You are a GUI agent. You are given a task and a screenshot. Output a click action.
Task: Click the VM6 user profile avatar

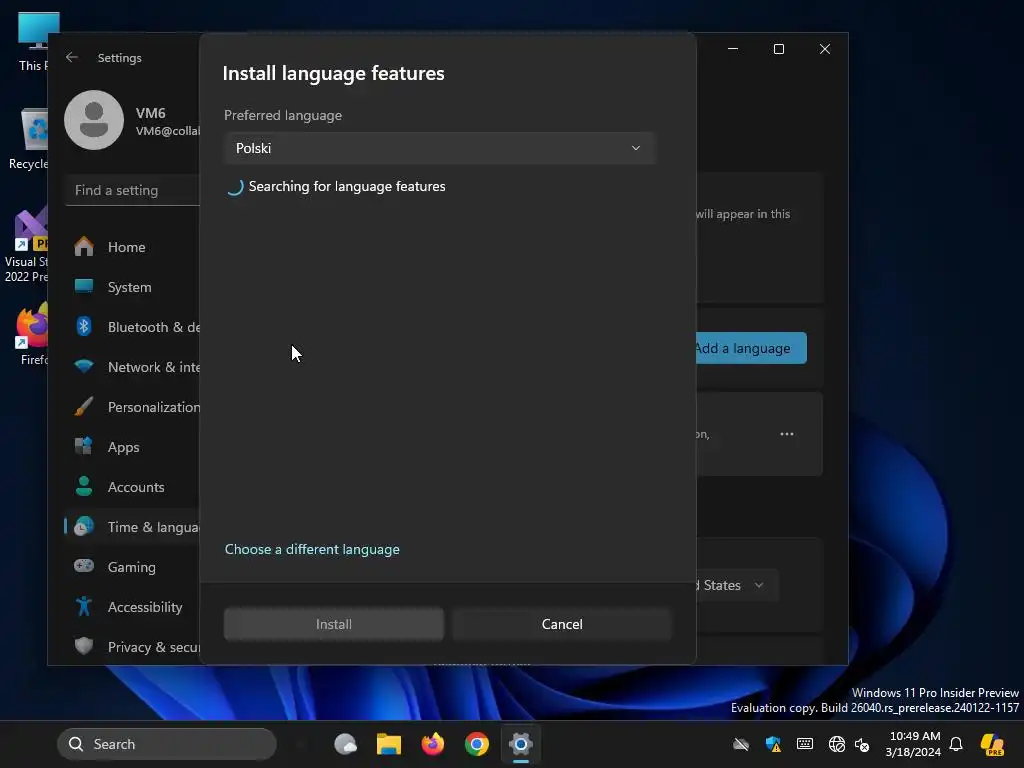94,120
